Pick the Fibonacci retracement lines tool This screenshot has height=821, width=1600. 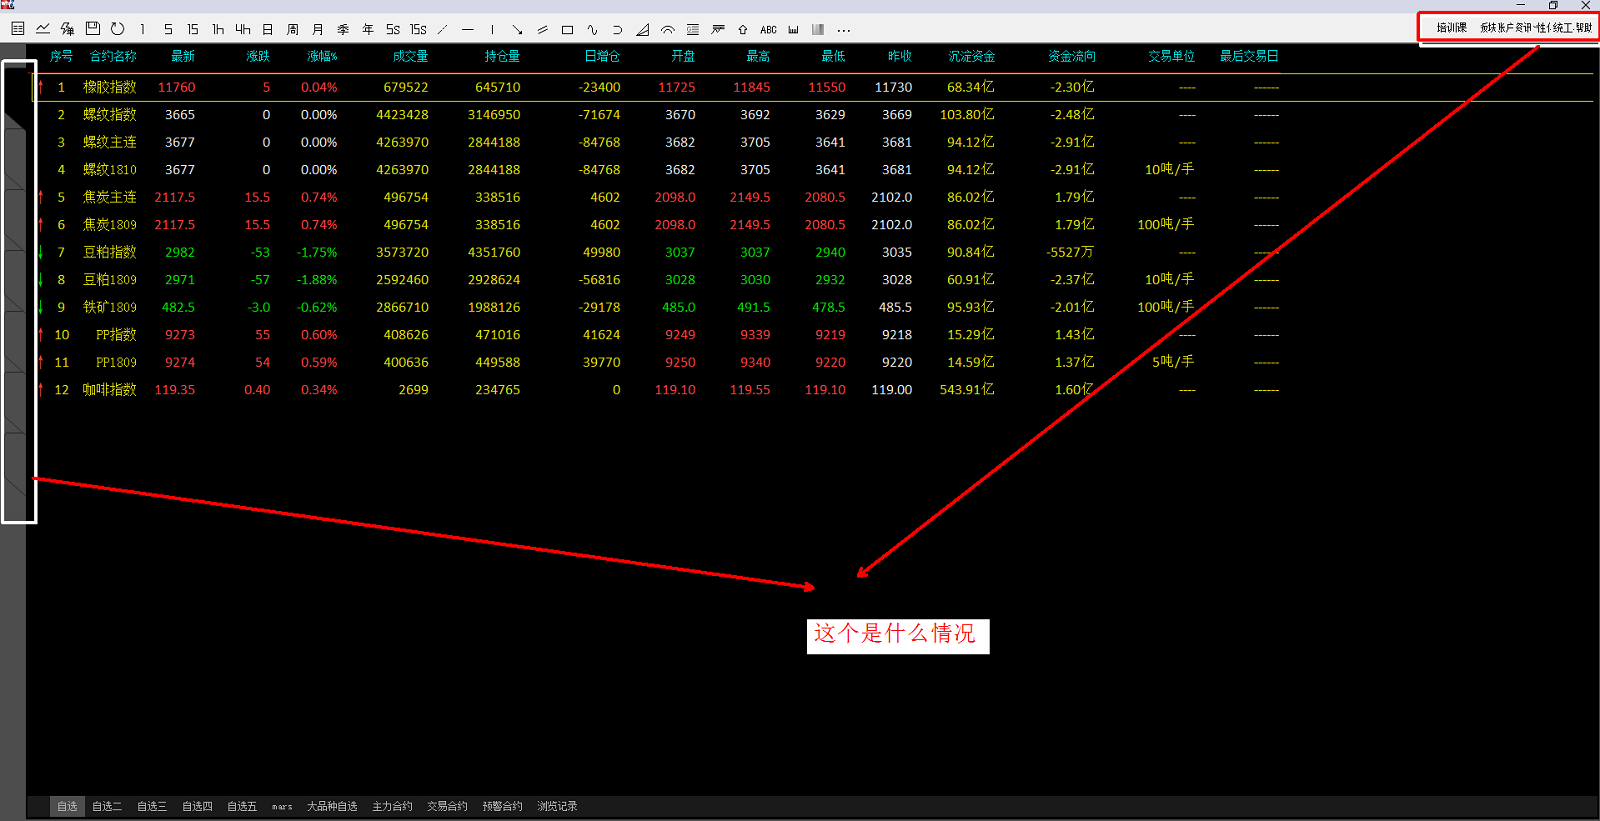pos(693,29)
